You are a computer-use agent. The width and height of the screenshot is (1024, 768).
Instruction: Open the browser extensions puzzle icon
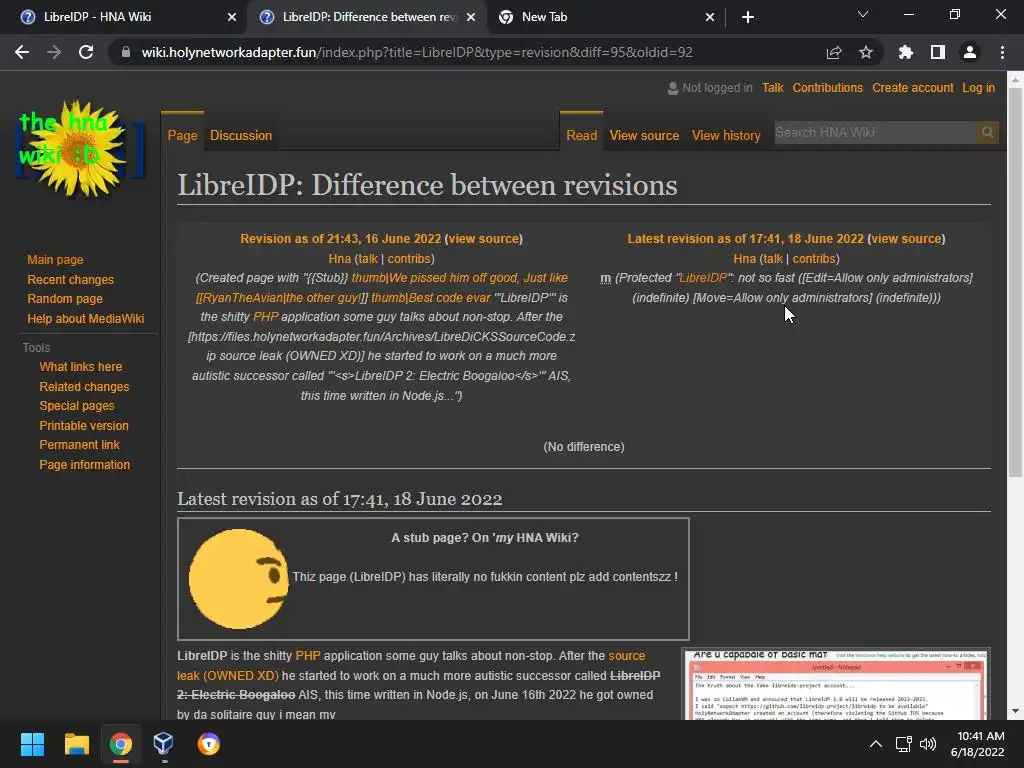click(905, 52)
